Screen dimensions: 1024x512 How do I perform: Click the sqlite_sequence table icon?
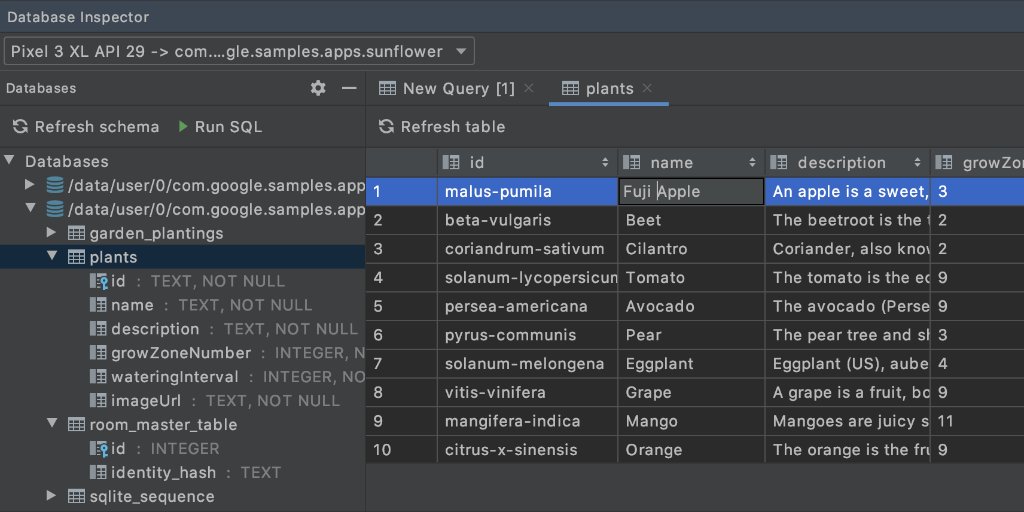(76, 496)
